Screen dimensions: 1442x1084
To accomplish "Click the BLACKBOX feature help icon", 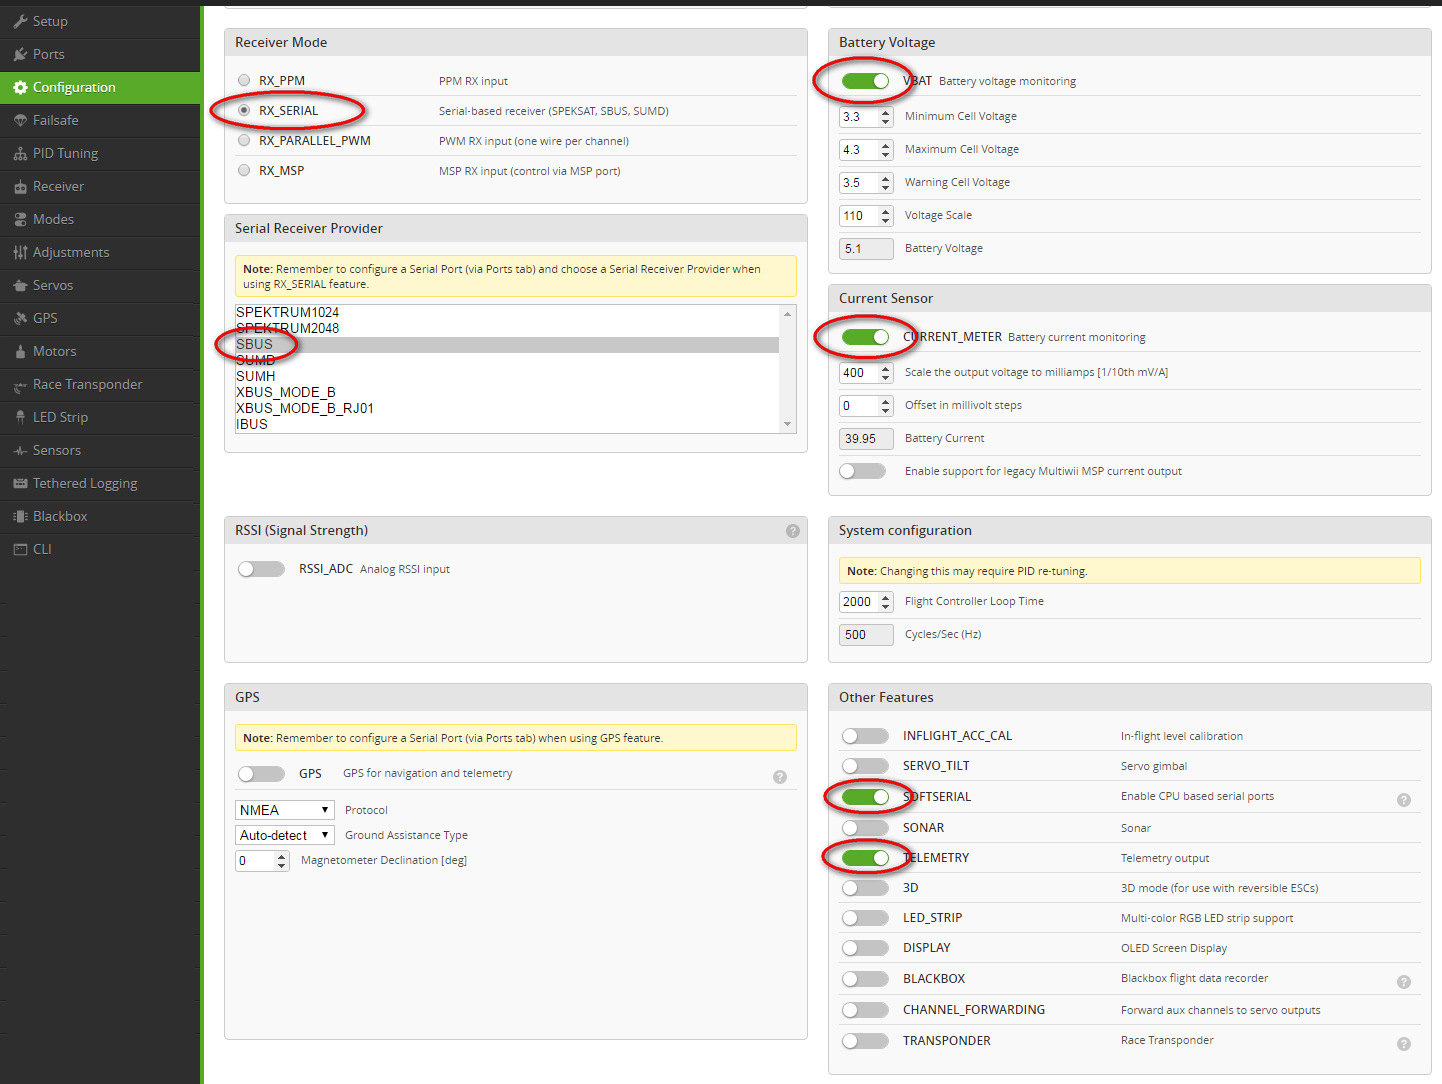I will tap(1404, 982).
